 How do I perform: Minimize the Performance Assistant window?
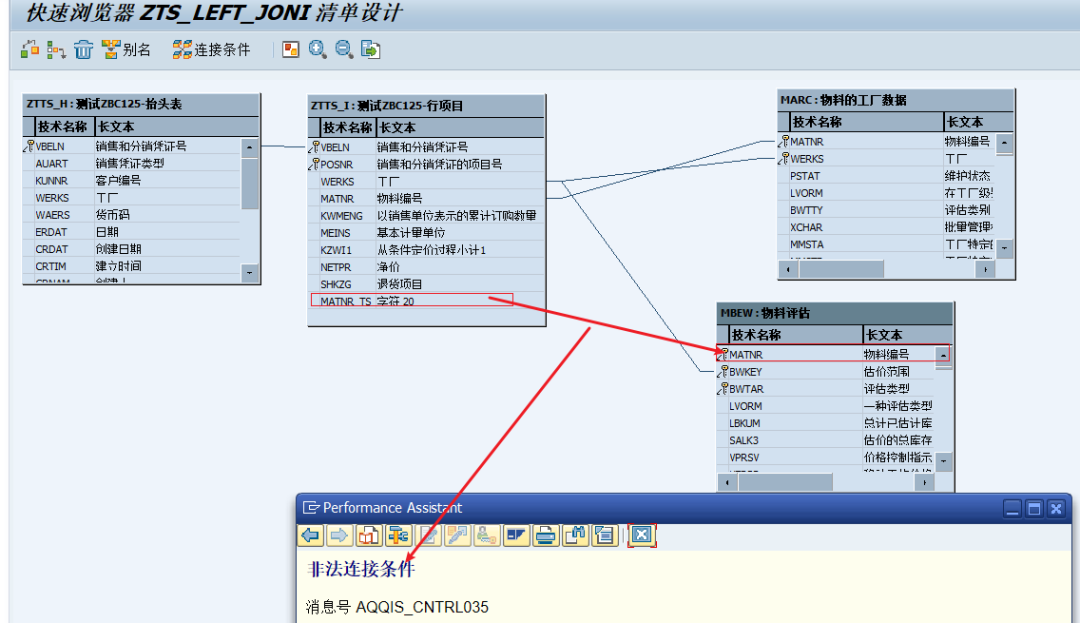[x=1012, y=509]
